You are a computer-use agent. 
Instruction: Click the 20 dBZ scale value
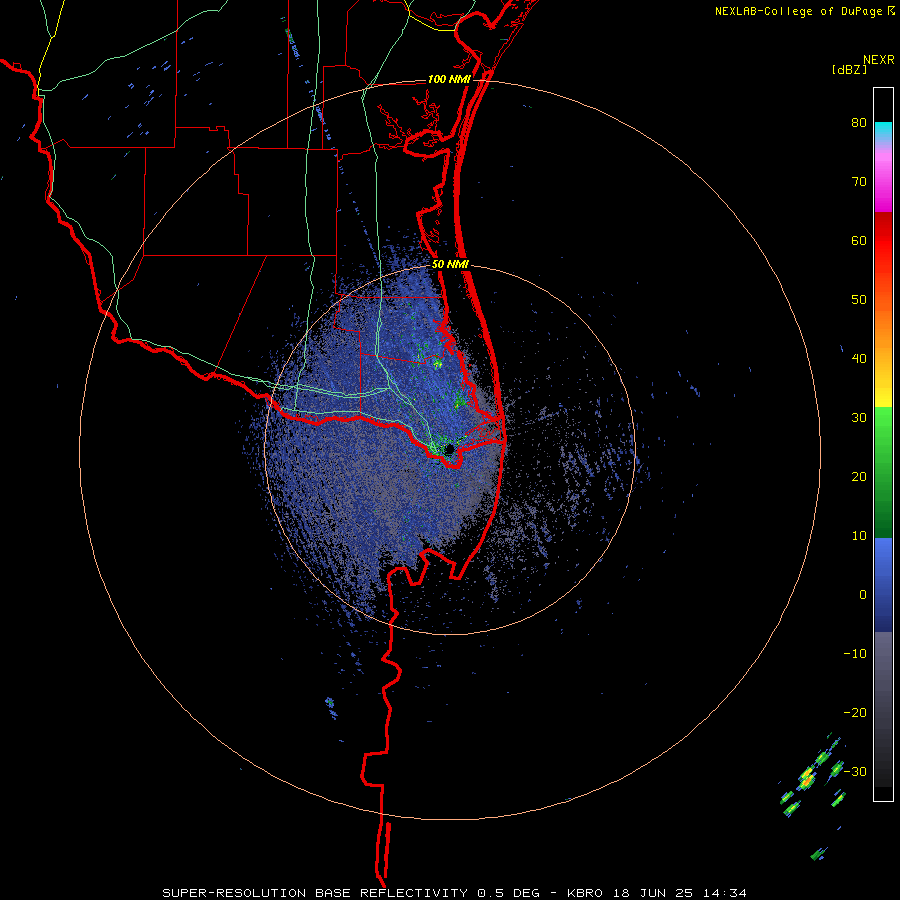tap(859, 476)
